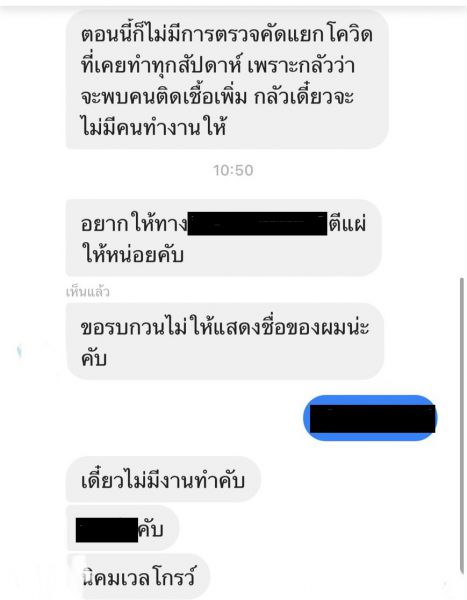The height and width of the screenshot is (600, 467).
Task: Click the redacted bar inside short bubble
Action: click(x=107, y=530)
